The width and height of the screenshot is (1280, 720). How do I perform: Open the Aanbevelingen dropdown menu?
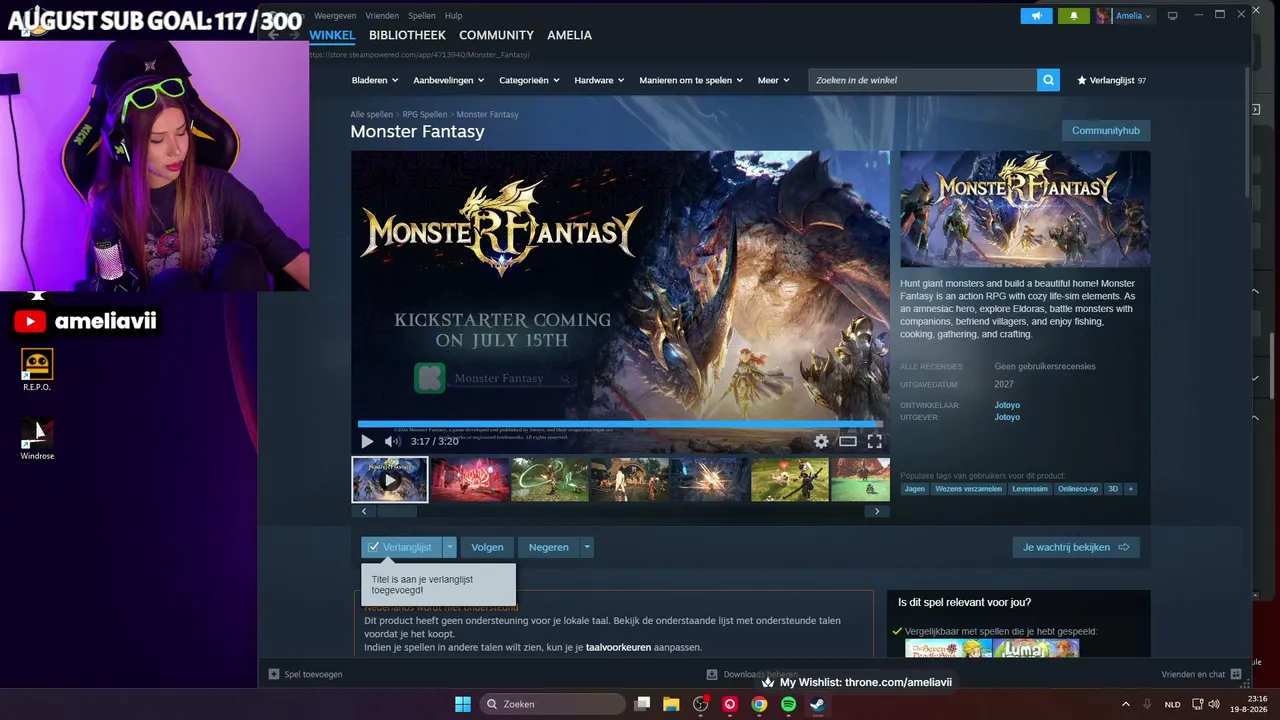[449, 80]
